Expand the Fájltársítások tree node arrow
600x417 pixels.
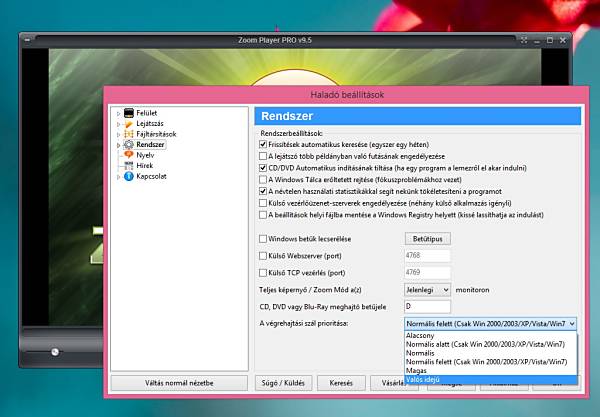pyautogui.click(x=119, y=135)
